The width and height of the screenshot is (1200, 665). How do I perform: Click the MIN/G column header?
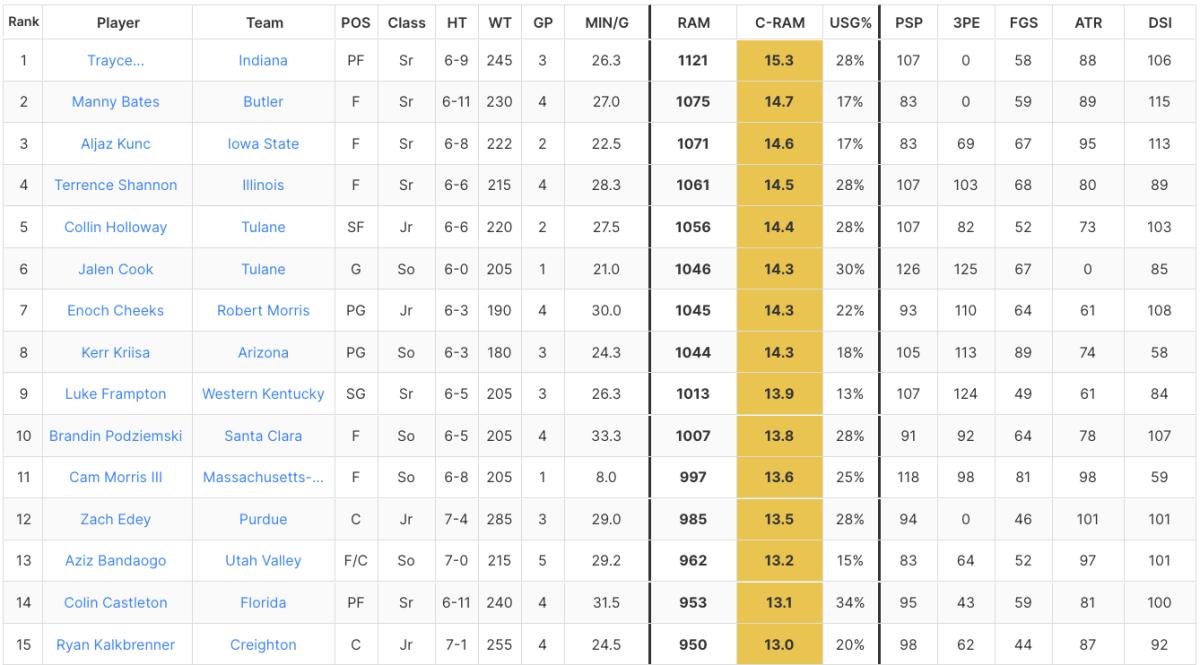606,23
